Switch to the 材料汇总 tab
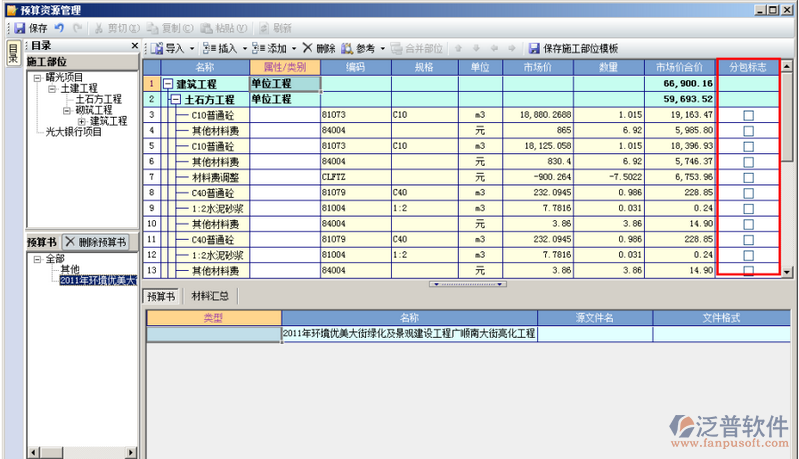Screen dimensions: 799x459 210,296
